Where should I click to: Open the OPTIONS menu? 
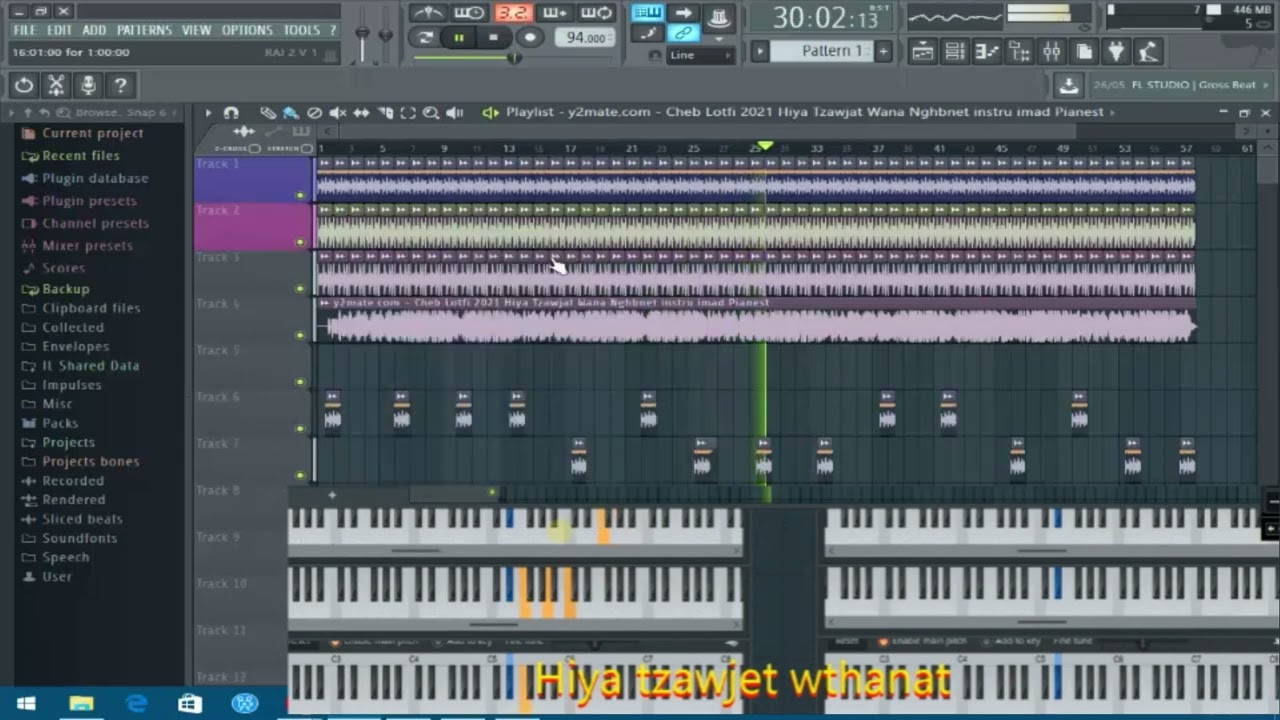tap(247, 30)
